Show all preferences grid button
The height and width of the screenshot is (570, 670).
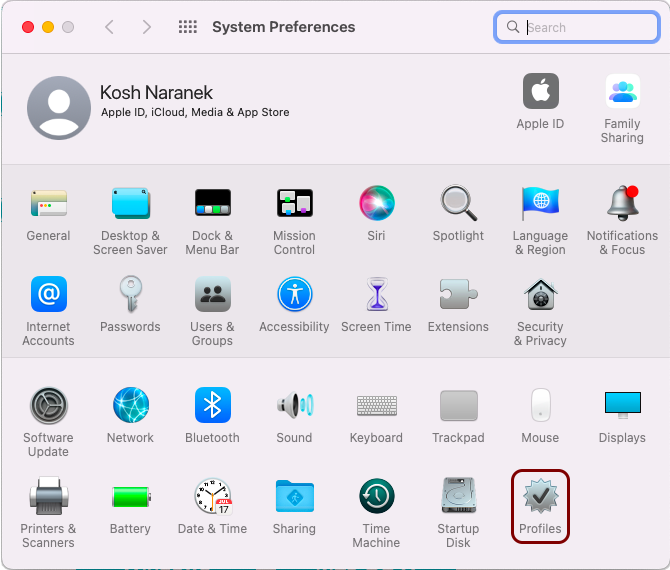[187, 27]
